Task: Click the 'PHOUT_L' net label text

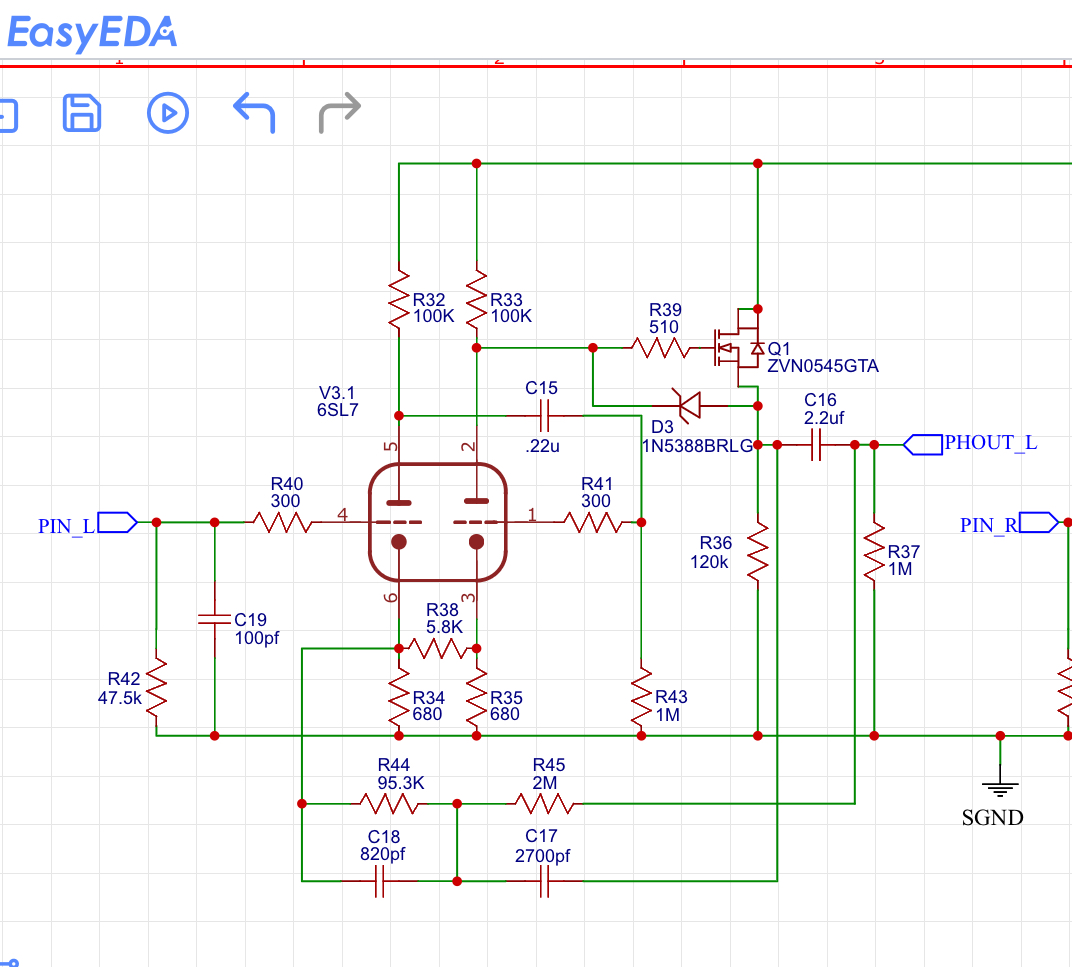Action: point(991,442)
